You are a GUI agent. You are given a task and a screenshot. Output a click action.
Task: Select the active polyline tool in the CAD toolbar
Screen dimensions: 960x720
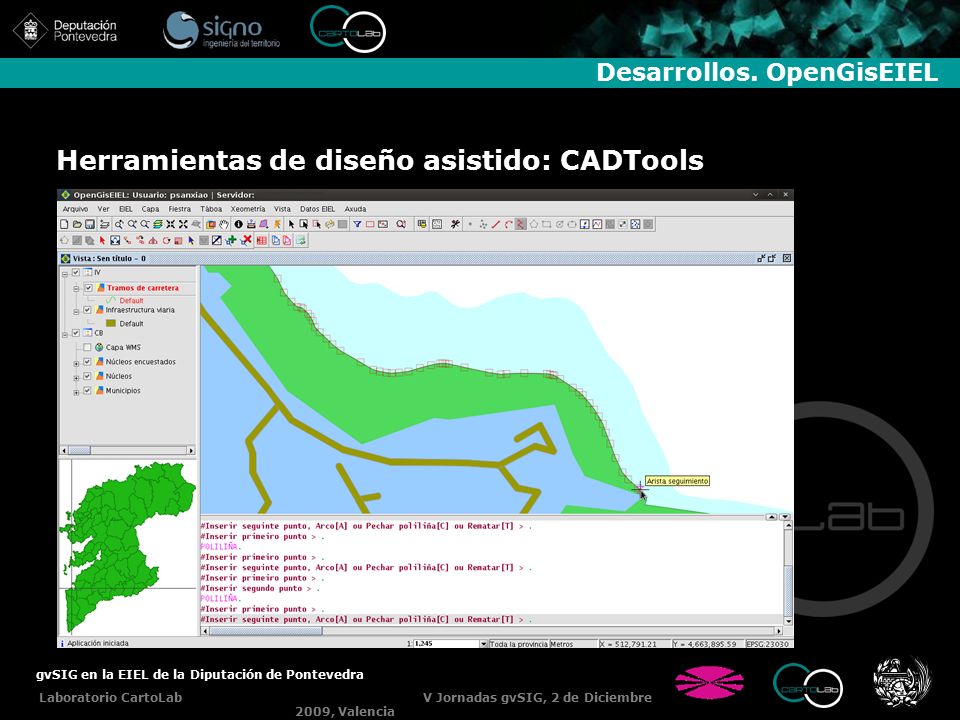pos(520,224)
